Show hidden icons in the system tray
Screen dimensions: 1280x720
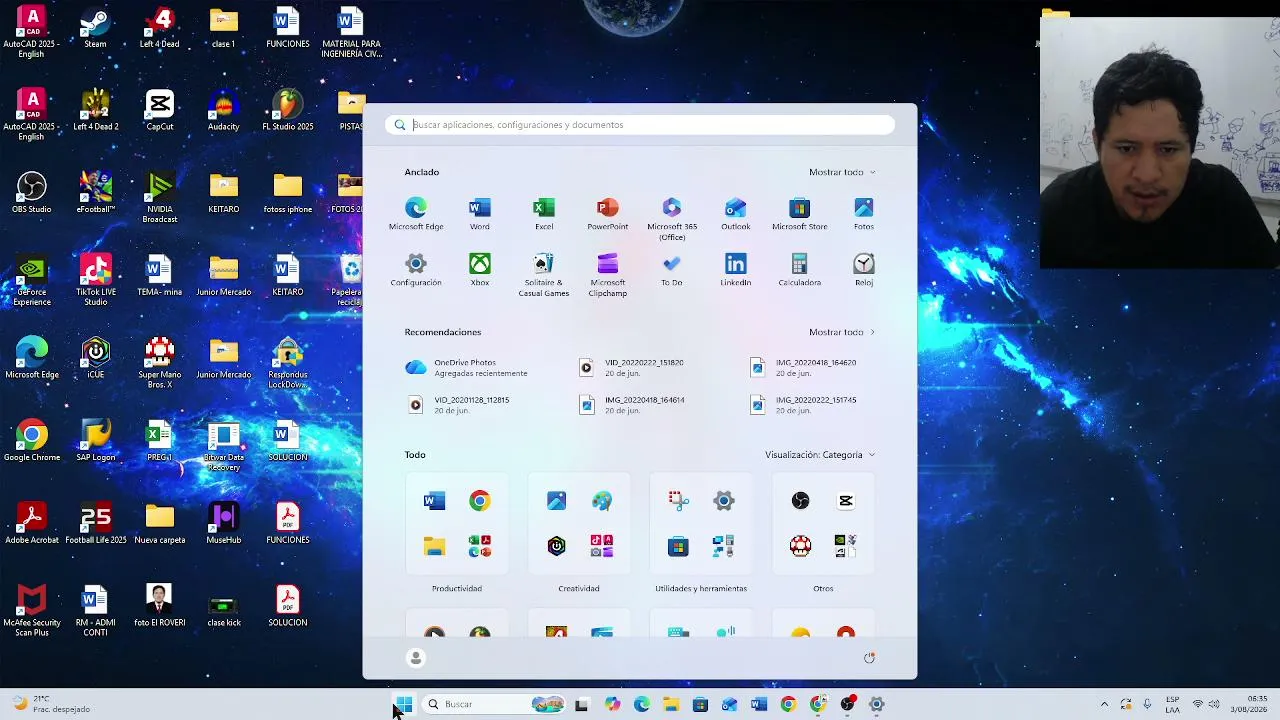(1104, 704)
